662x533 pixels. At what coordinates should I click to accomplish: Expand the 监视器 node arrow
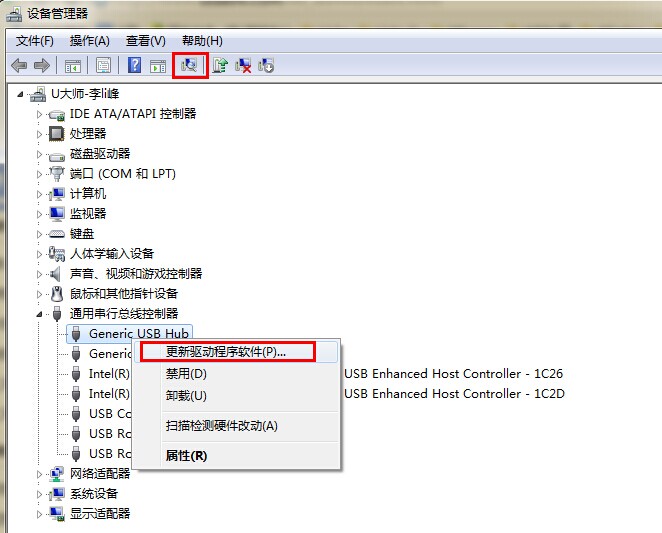pos(39,214)
